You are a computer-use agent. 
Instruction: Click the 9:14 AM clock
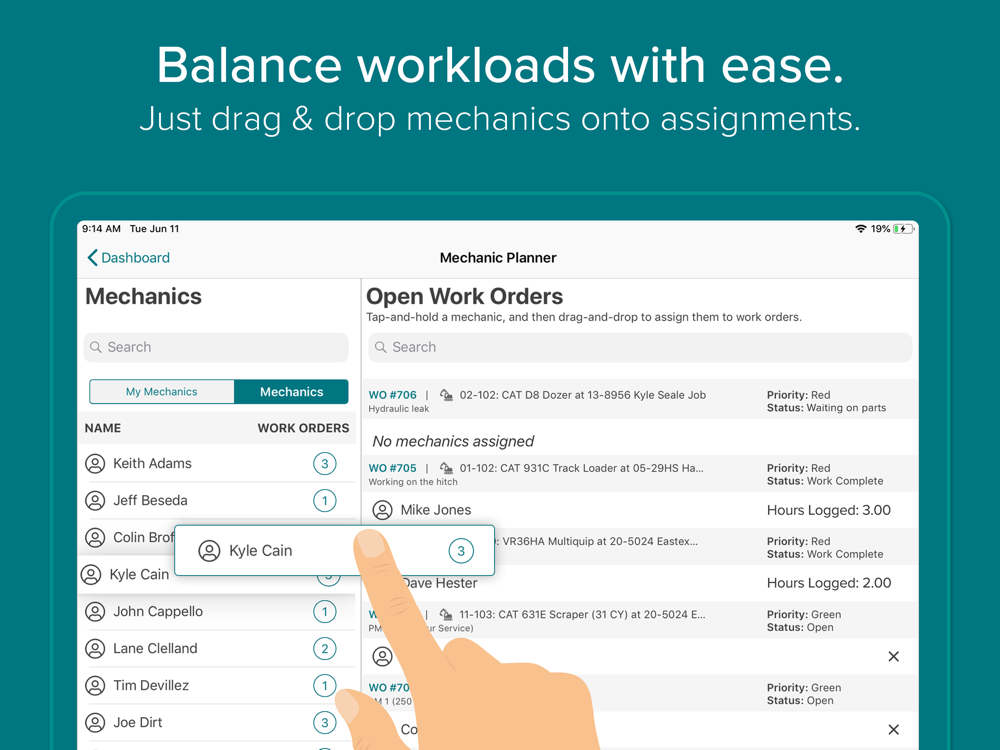tap(101, 228)
